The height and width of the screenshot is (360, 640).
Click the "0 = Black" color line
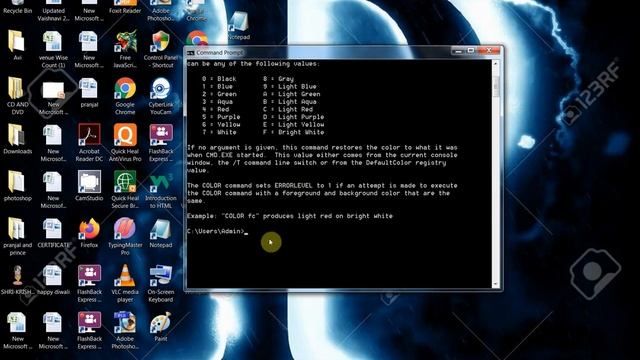point(219,79)
